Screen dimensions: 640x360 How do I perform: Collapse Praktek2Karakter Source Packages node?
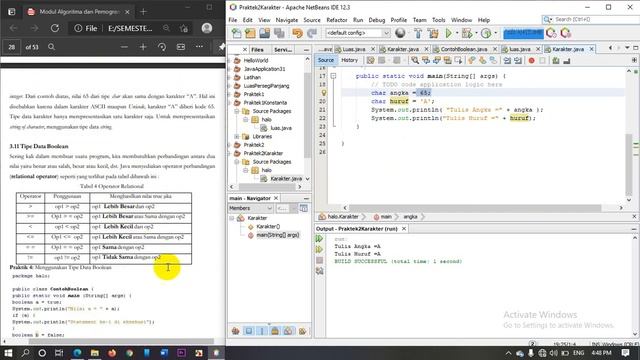click(x=237, y=162)
